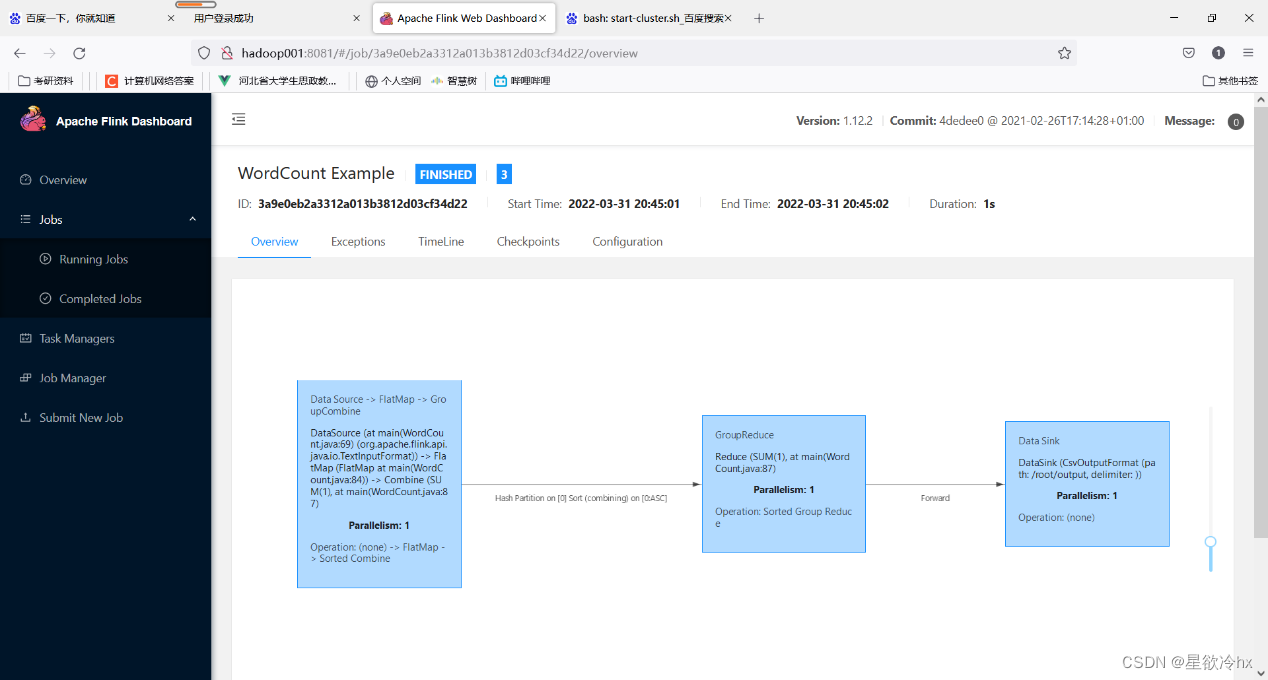Open the 河北省大学生思政教 bookmark
Viewport: 1268px width, 680px height.
279,81
